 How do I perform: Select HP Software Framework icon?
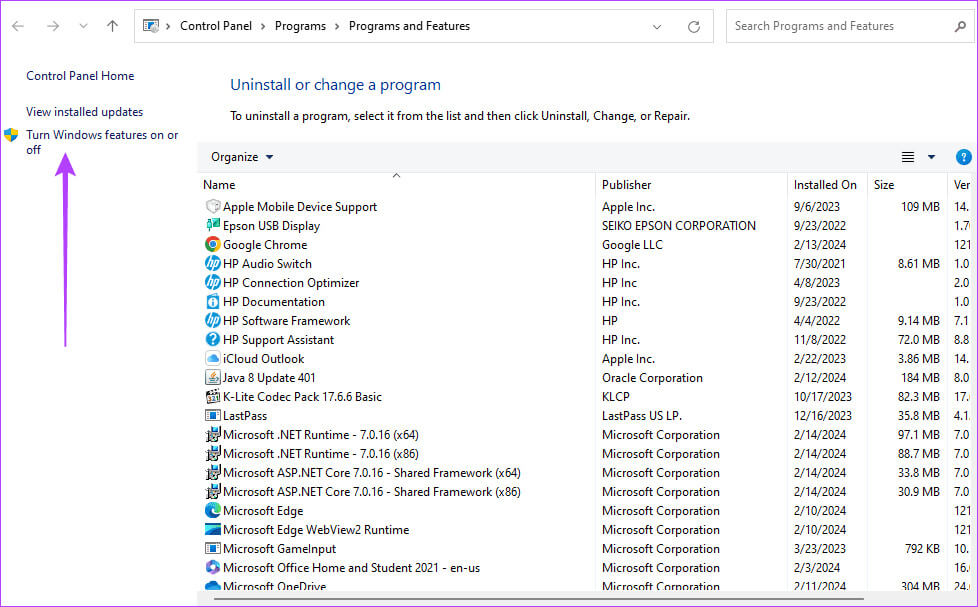[213, 321]
